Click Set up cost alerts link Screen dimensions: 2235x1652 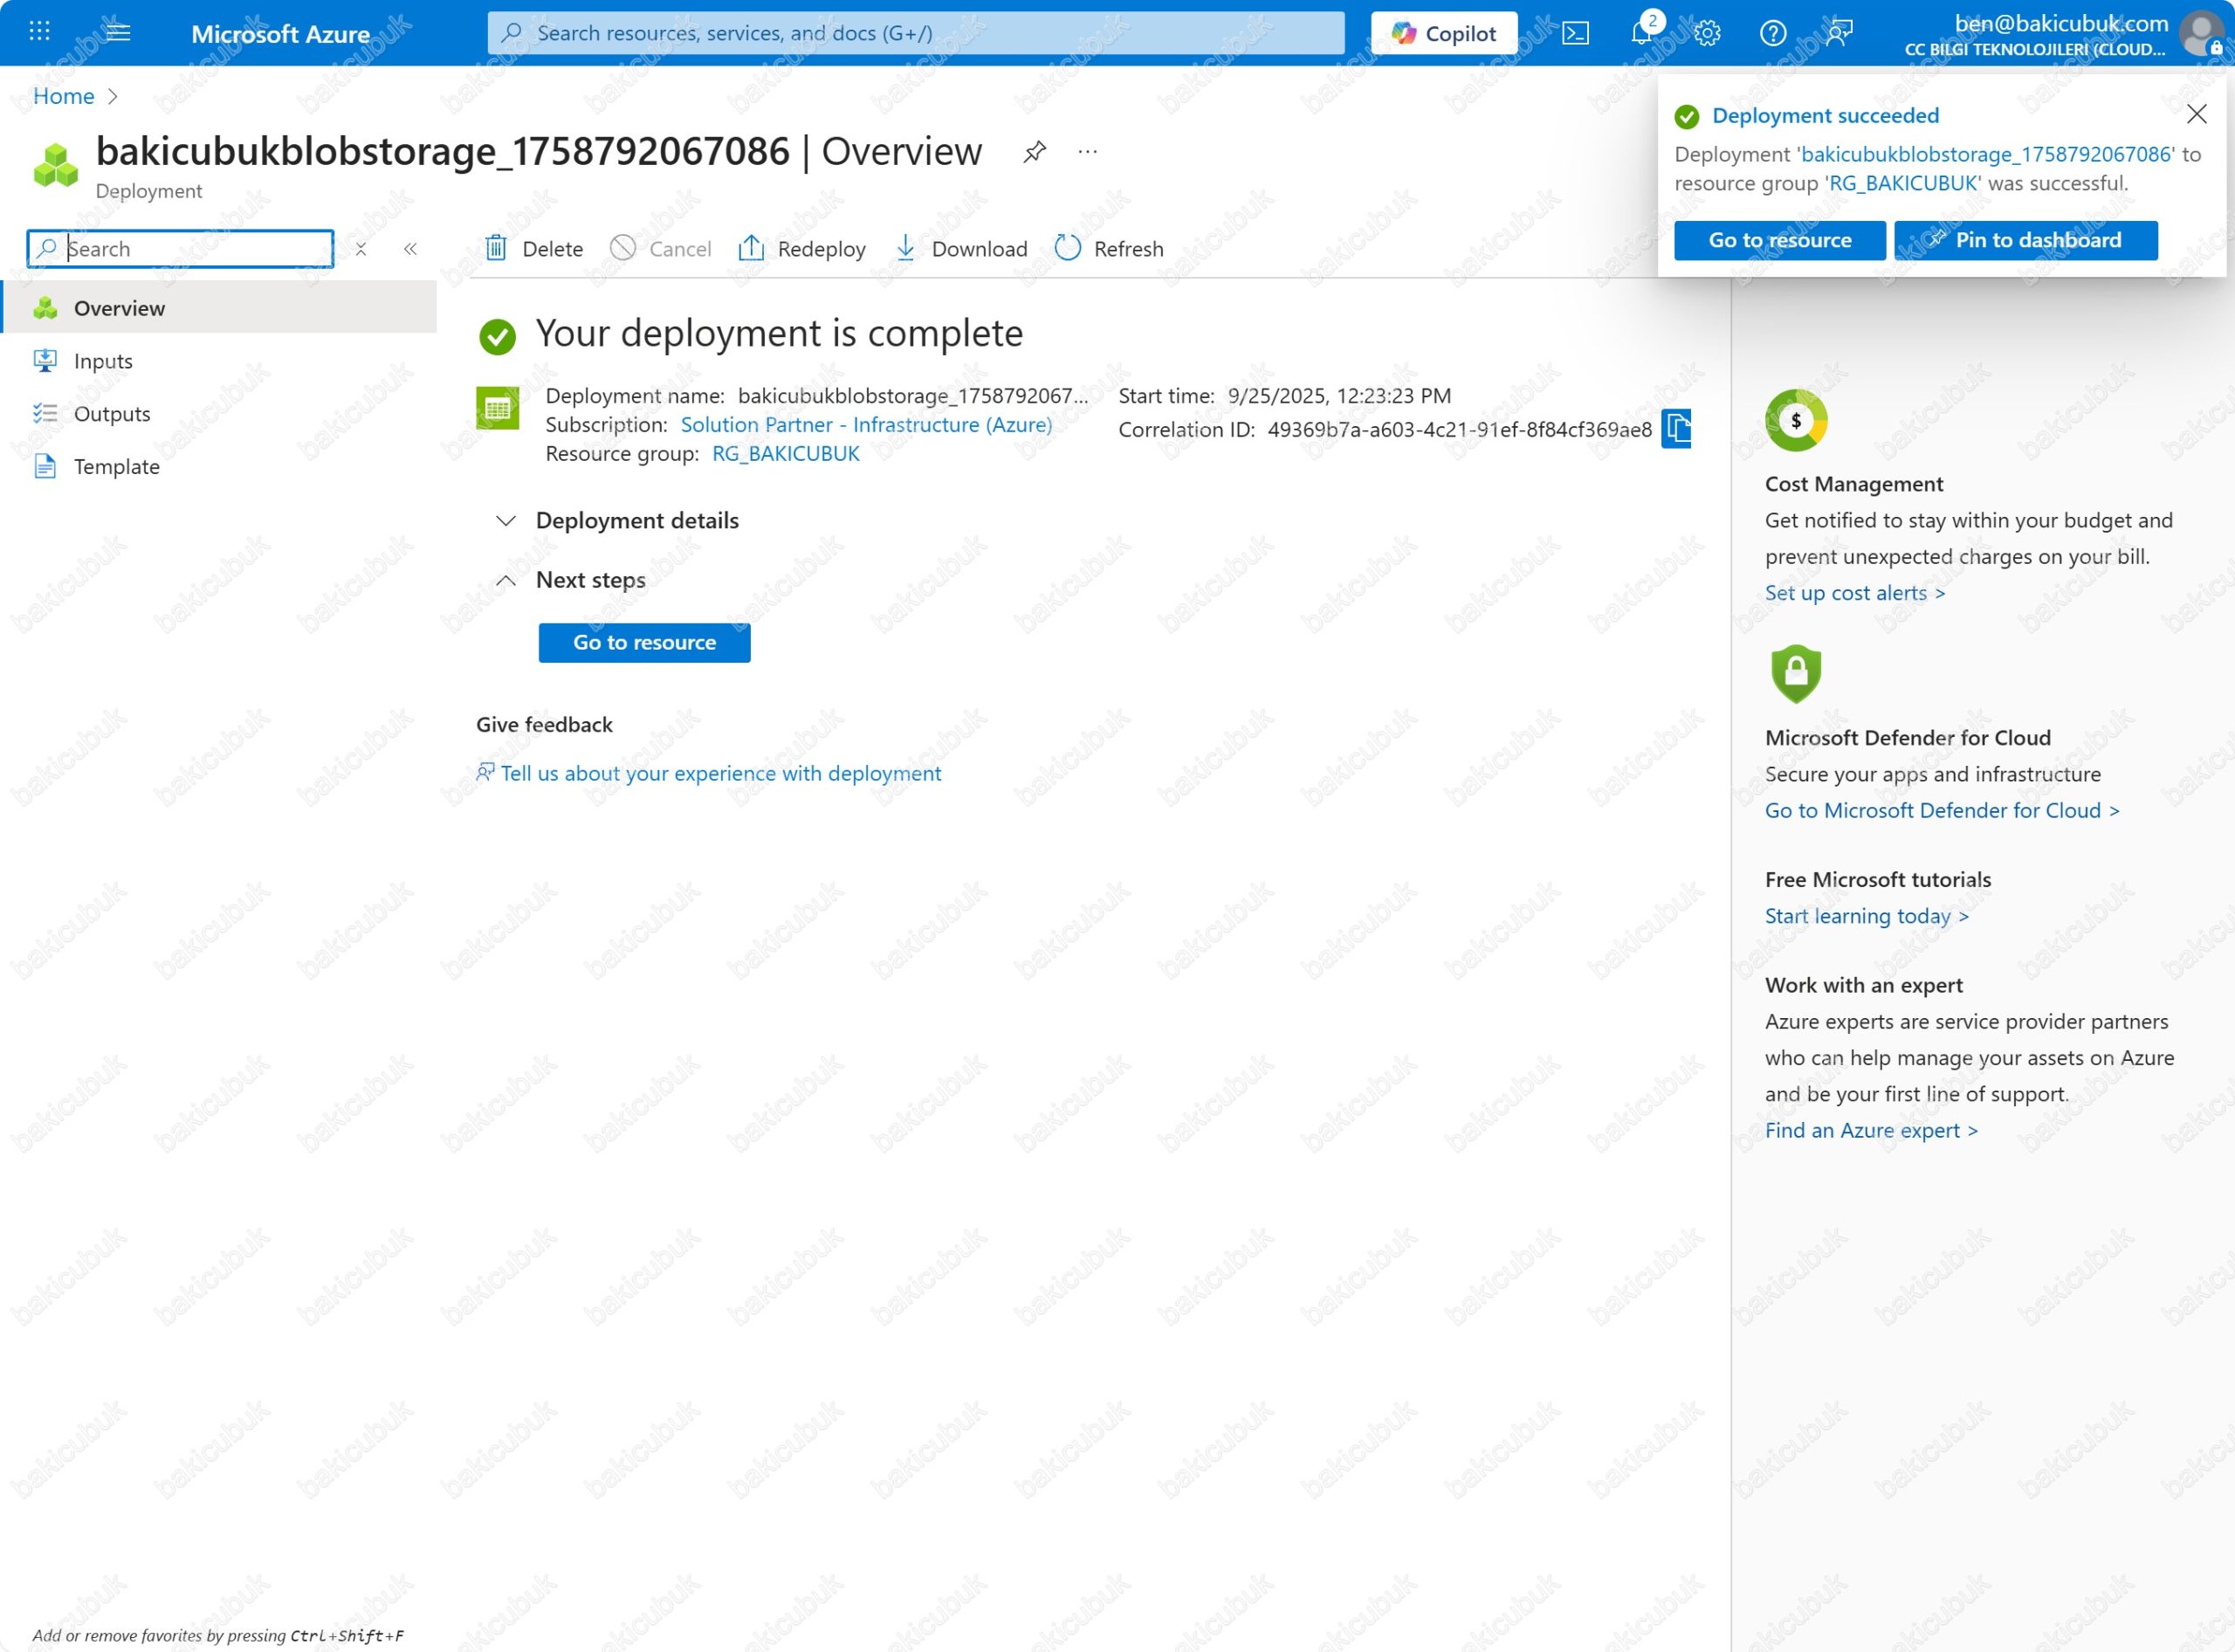1855,593
